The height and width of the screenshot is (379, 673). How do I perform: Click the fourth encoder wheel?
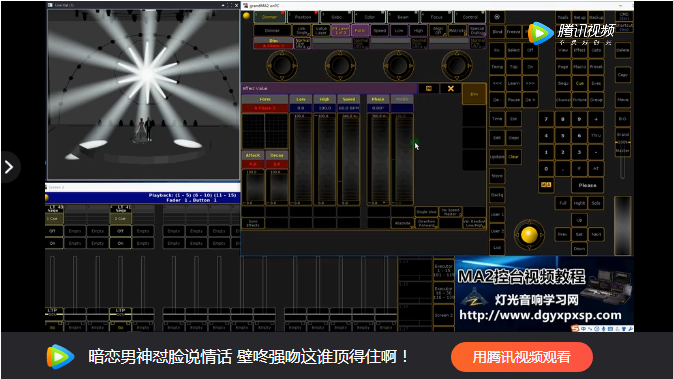pyautogui.click(x=456, y=65)
